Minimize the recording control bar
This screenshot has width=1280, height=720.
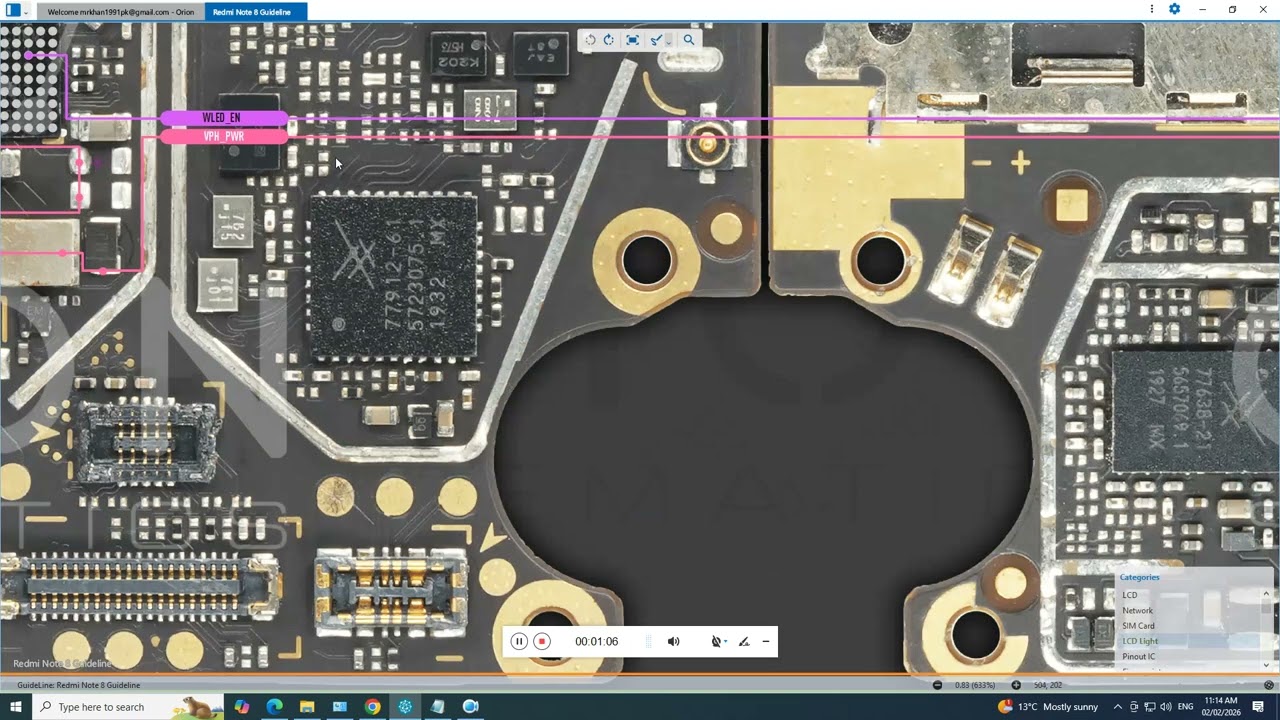click(766, 642)
